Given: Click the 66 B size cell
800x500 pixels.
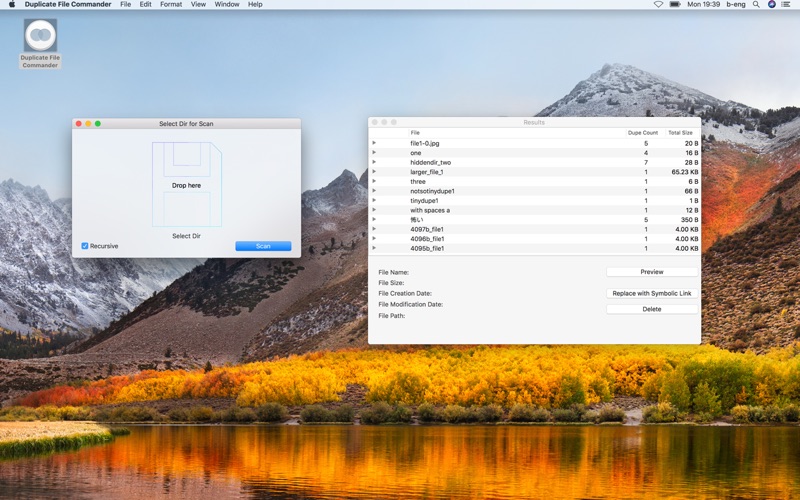Looking at the screenshot, I should coord(691,191).
